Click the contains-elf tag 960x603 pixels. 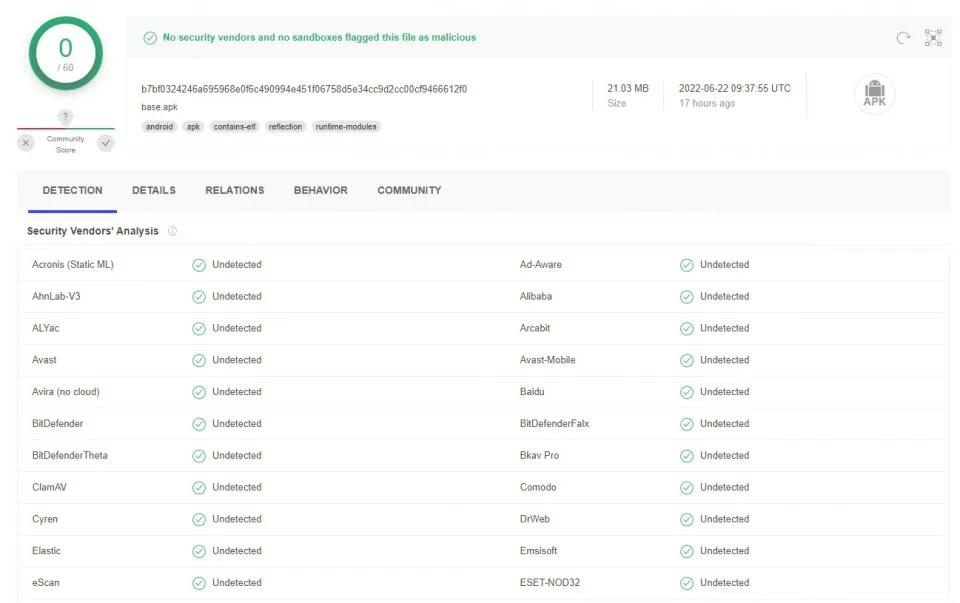234,127
